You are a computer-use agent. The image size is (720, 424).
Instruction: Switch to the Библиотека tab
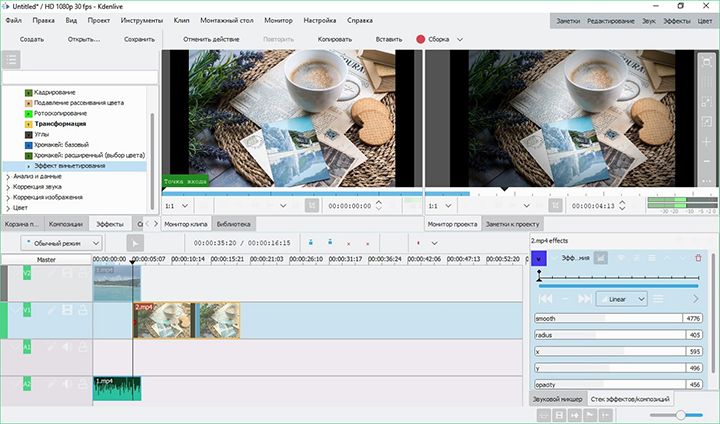pyautogui.click(x=234, y=224)
